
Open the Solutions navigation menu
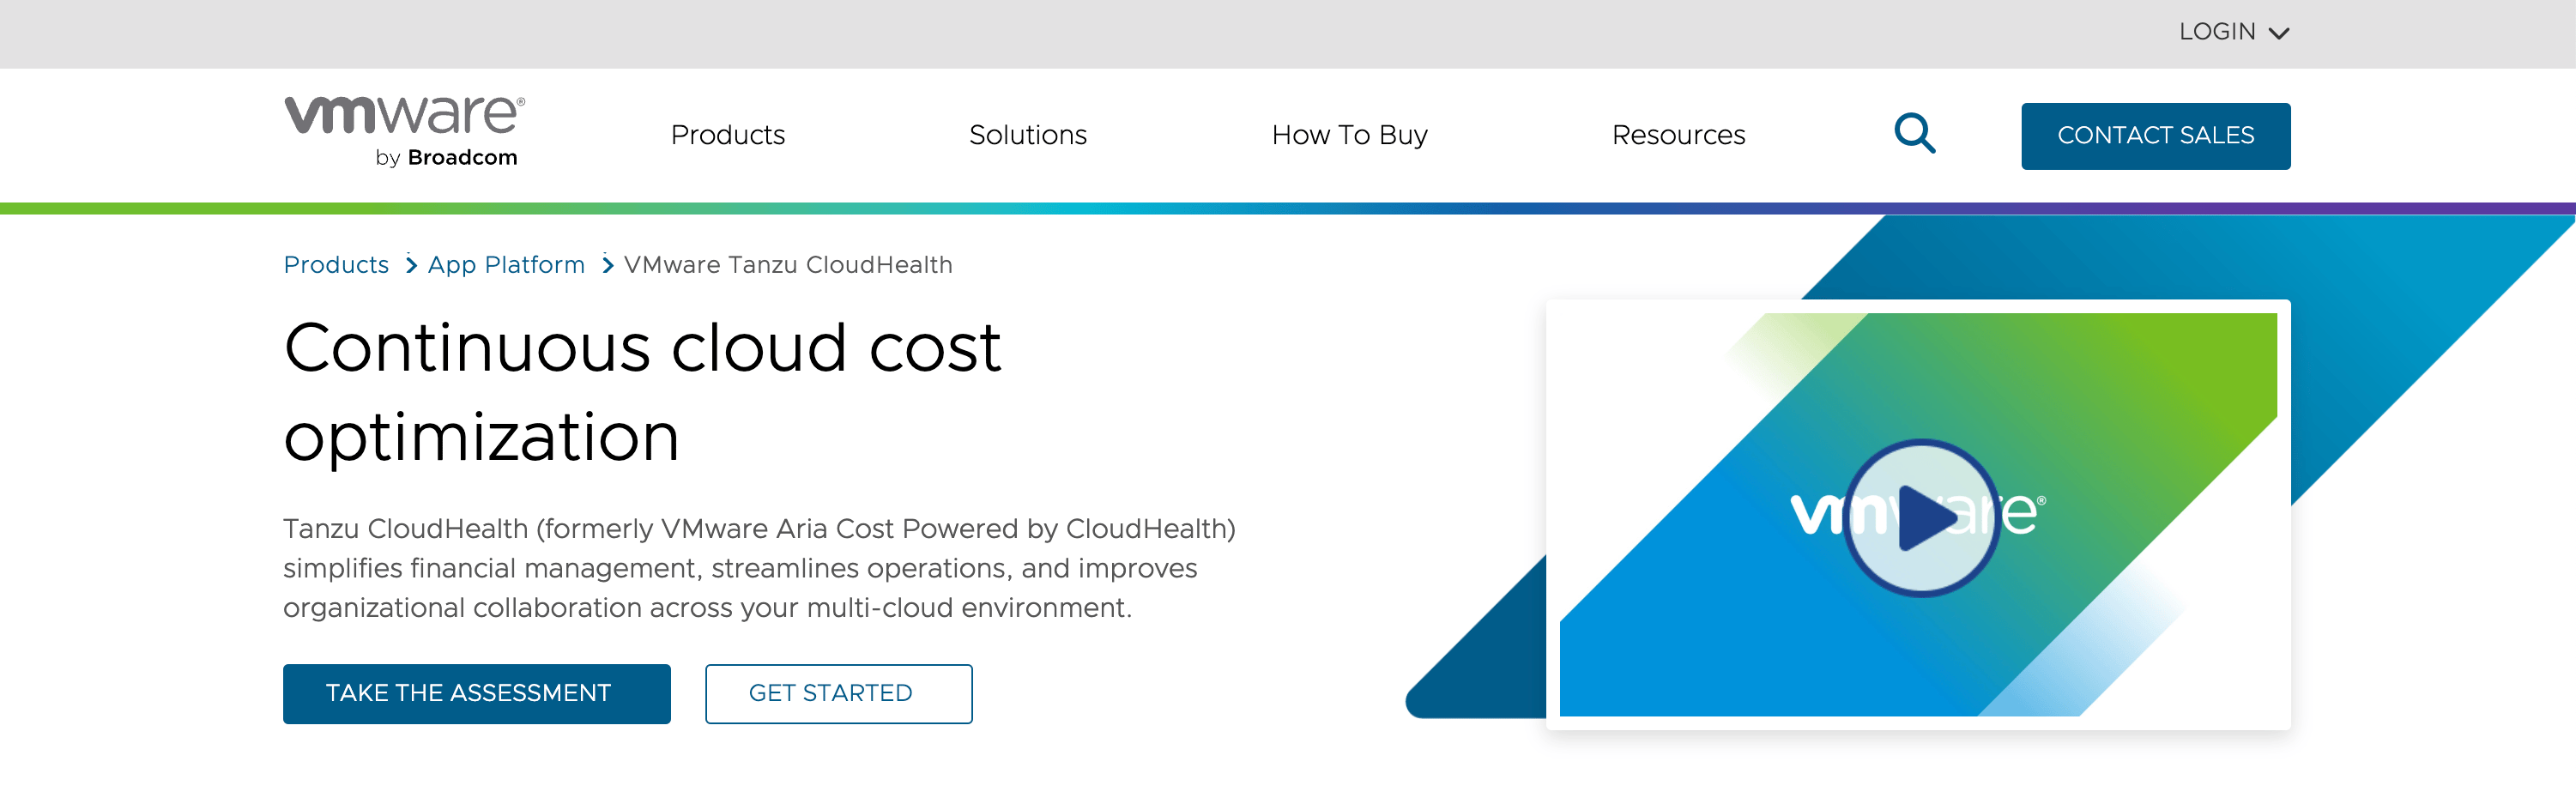point(1028,135)
